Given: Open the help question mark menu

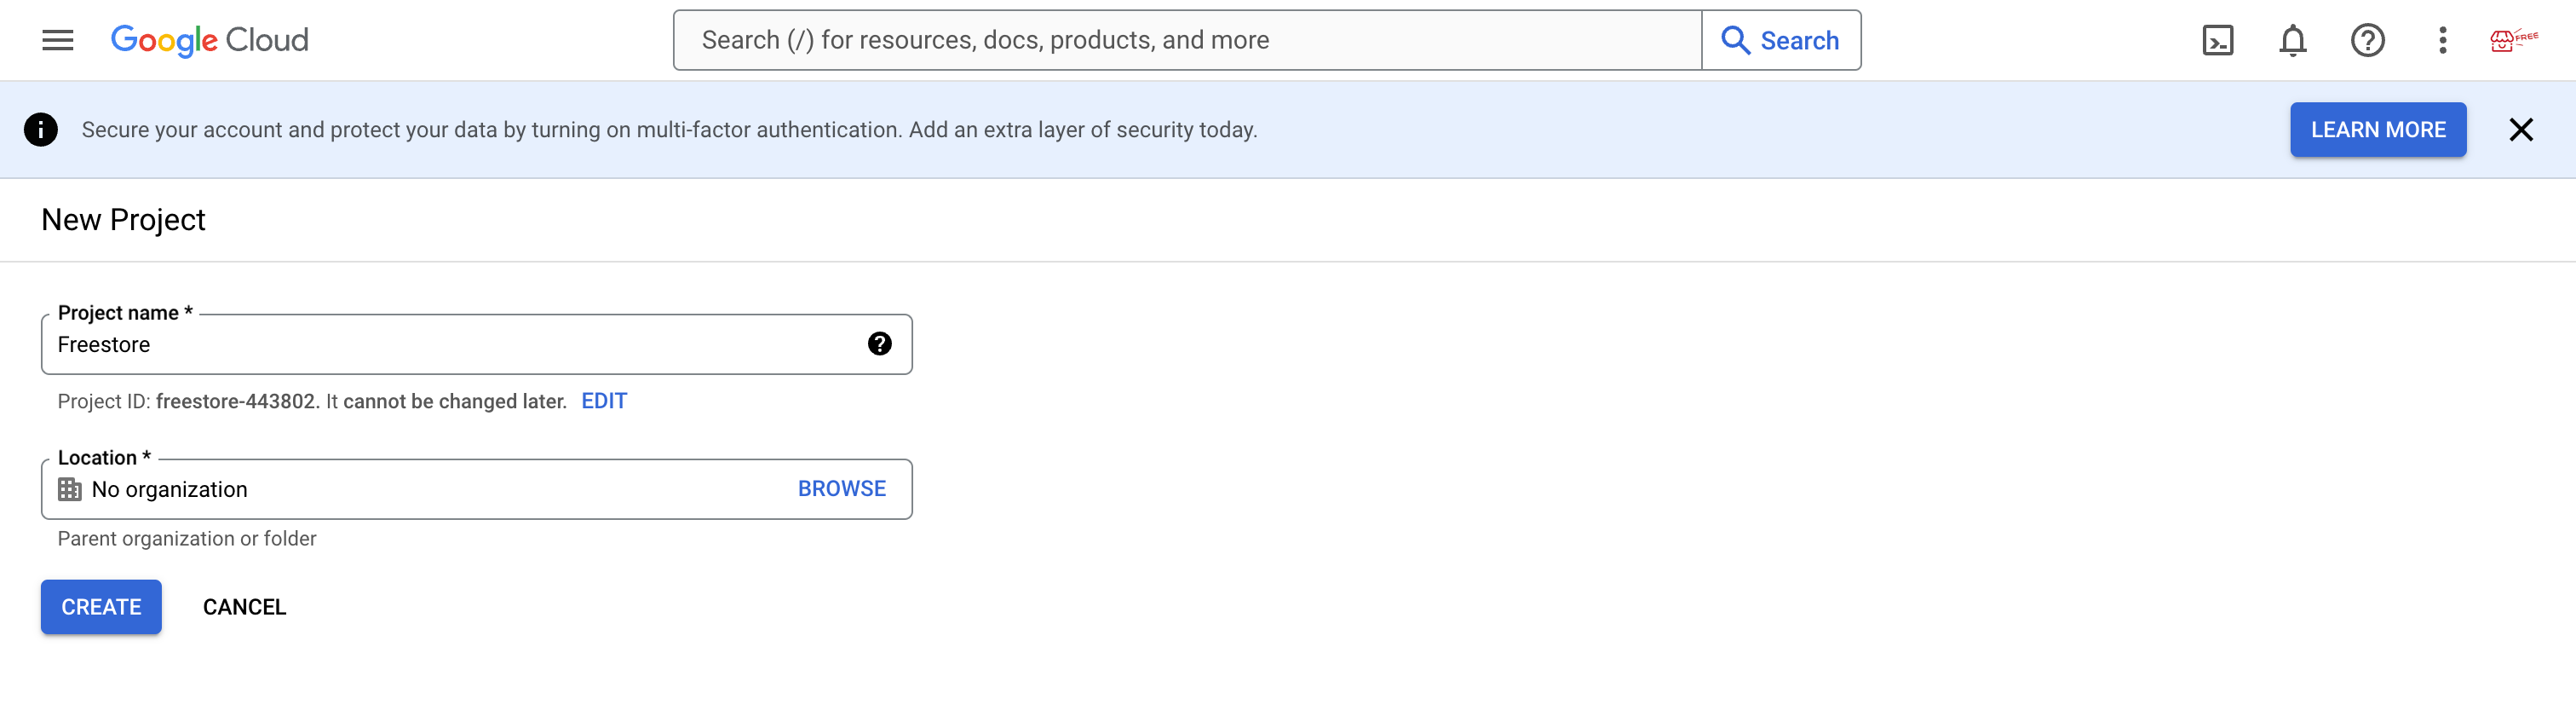Looking at the screenshot, I should [x=2367, y=40].
